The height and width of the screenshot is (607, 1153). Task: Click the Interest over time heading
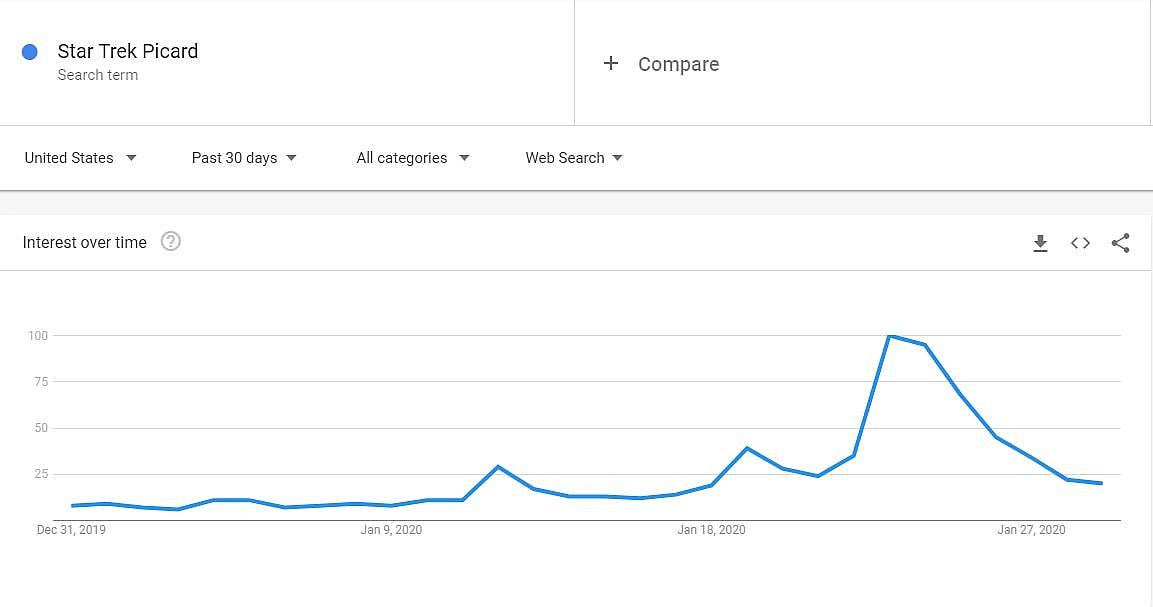coord(85,242)
